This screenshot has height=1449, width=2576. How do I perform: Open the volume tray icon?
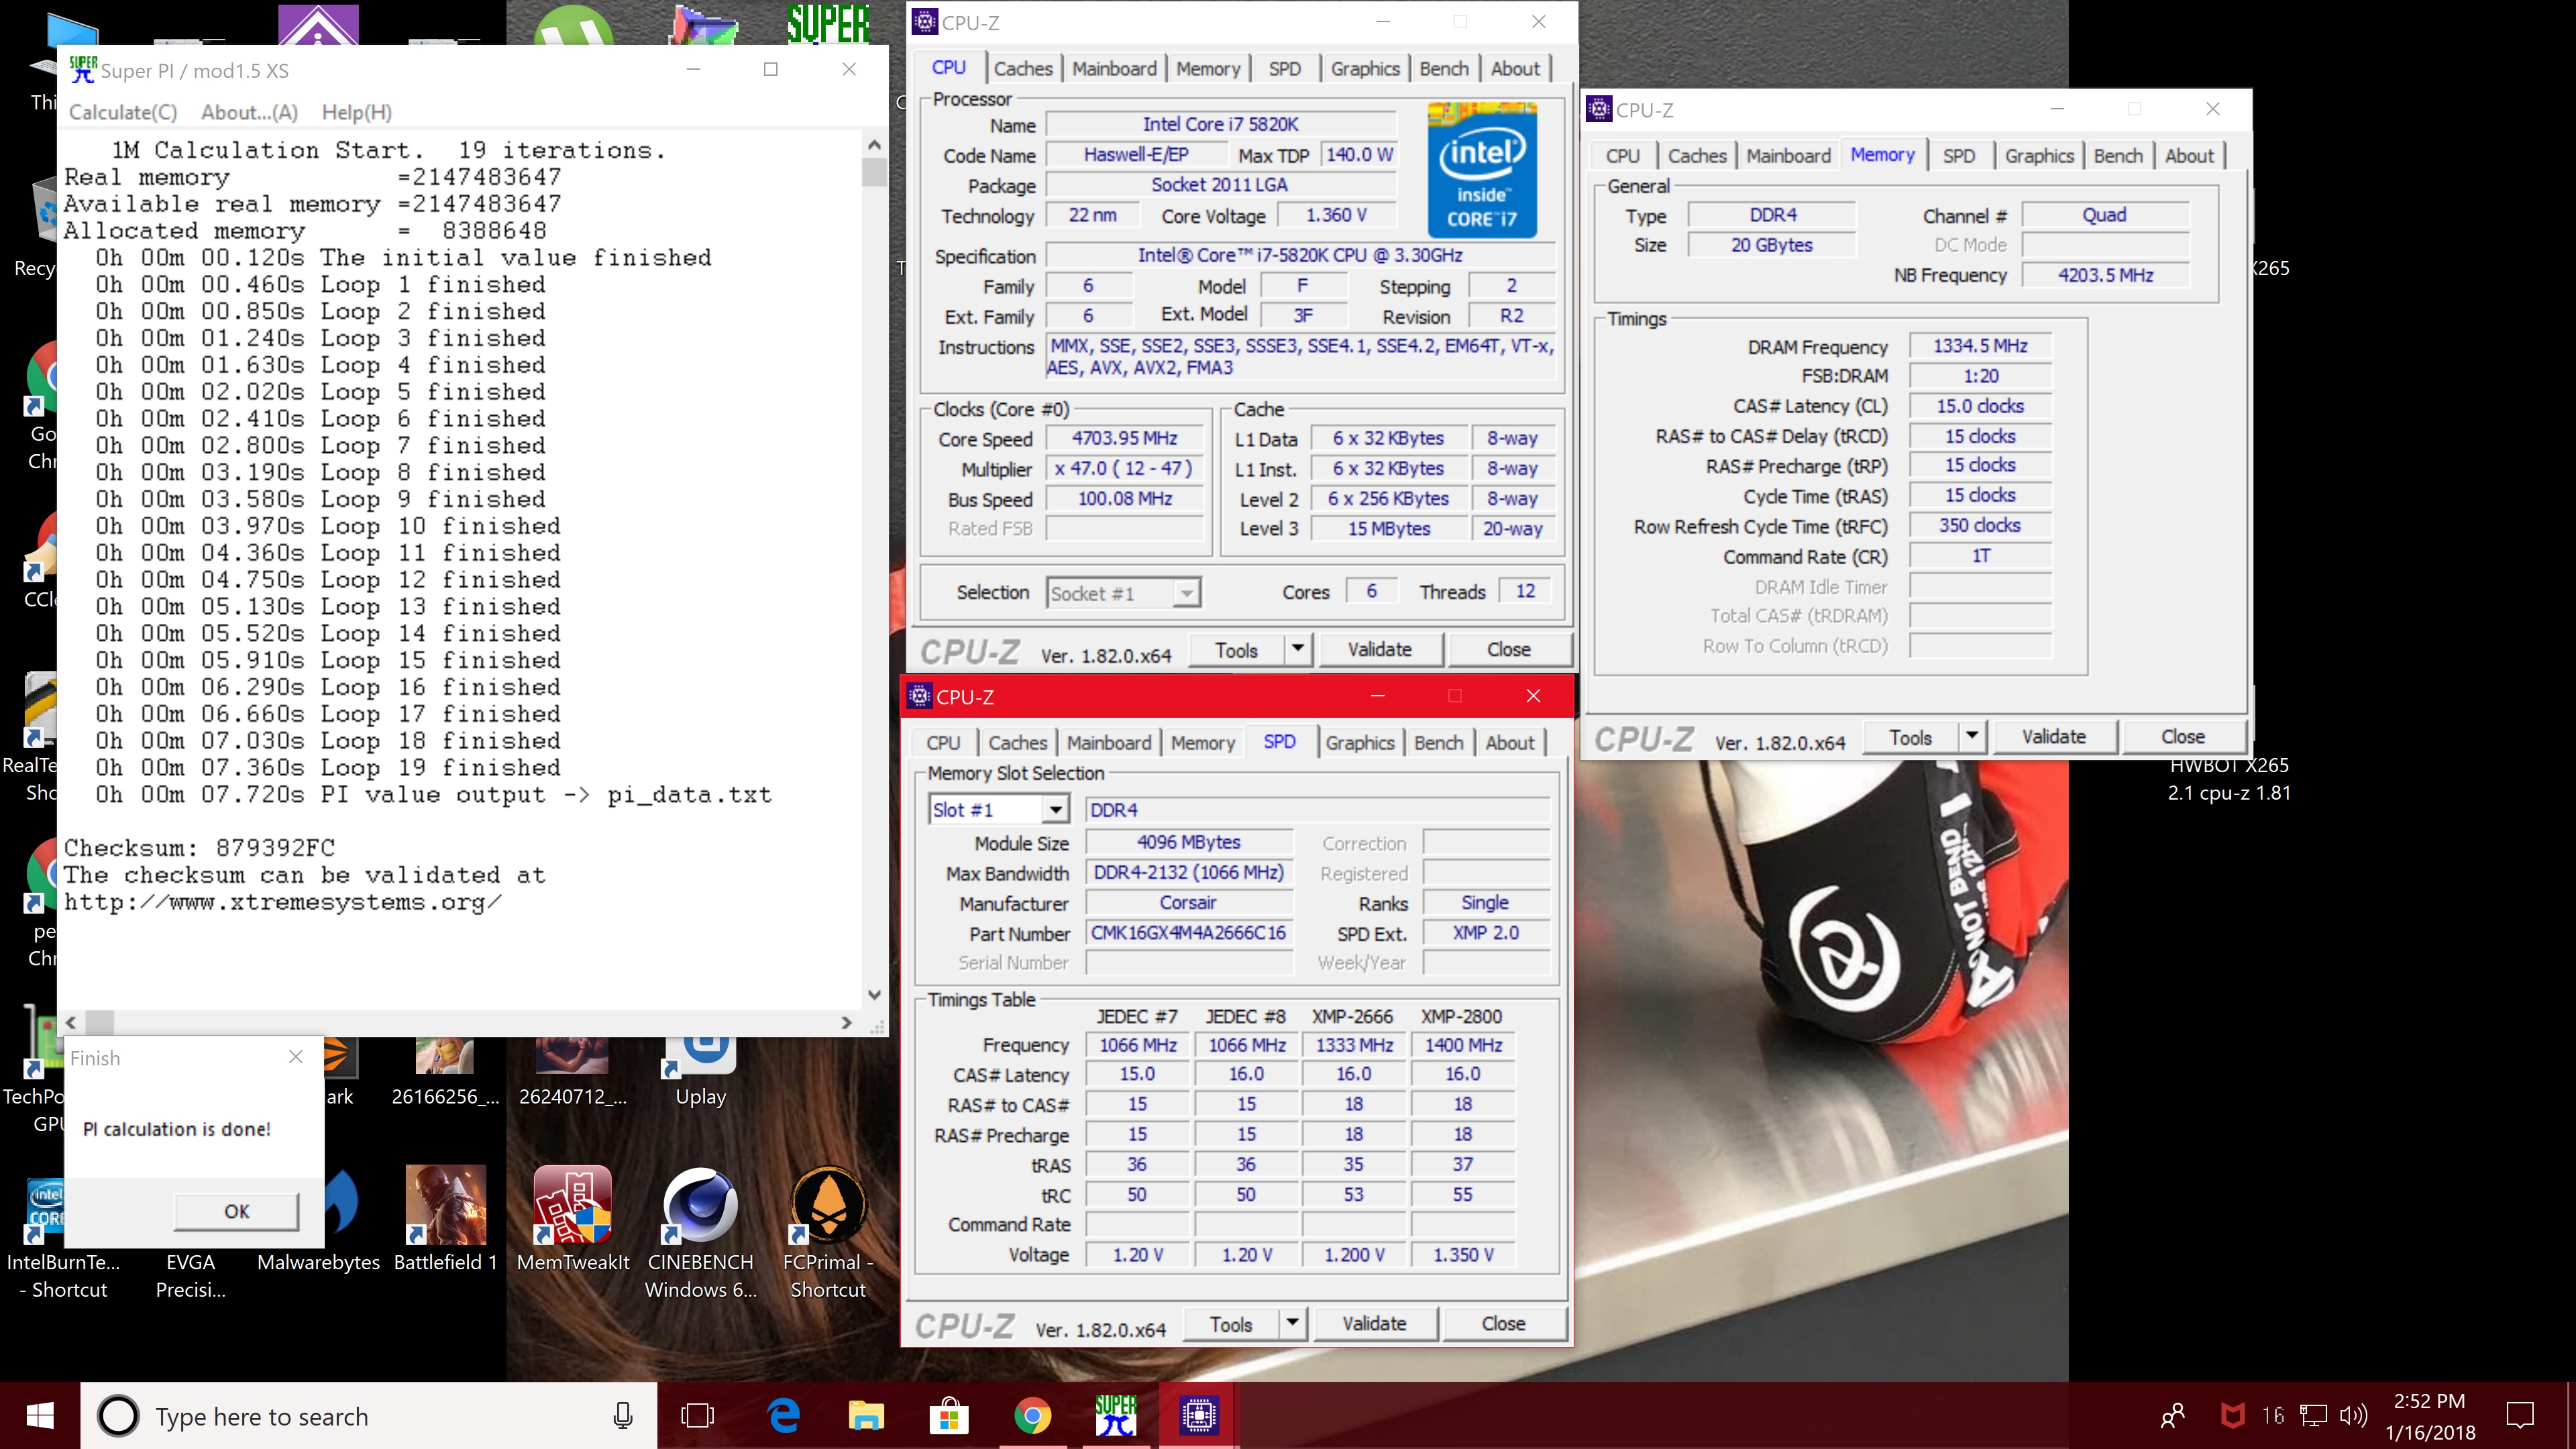(2354, 1416)
